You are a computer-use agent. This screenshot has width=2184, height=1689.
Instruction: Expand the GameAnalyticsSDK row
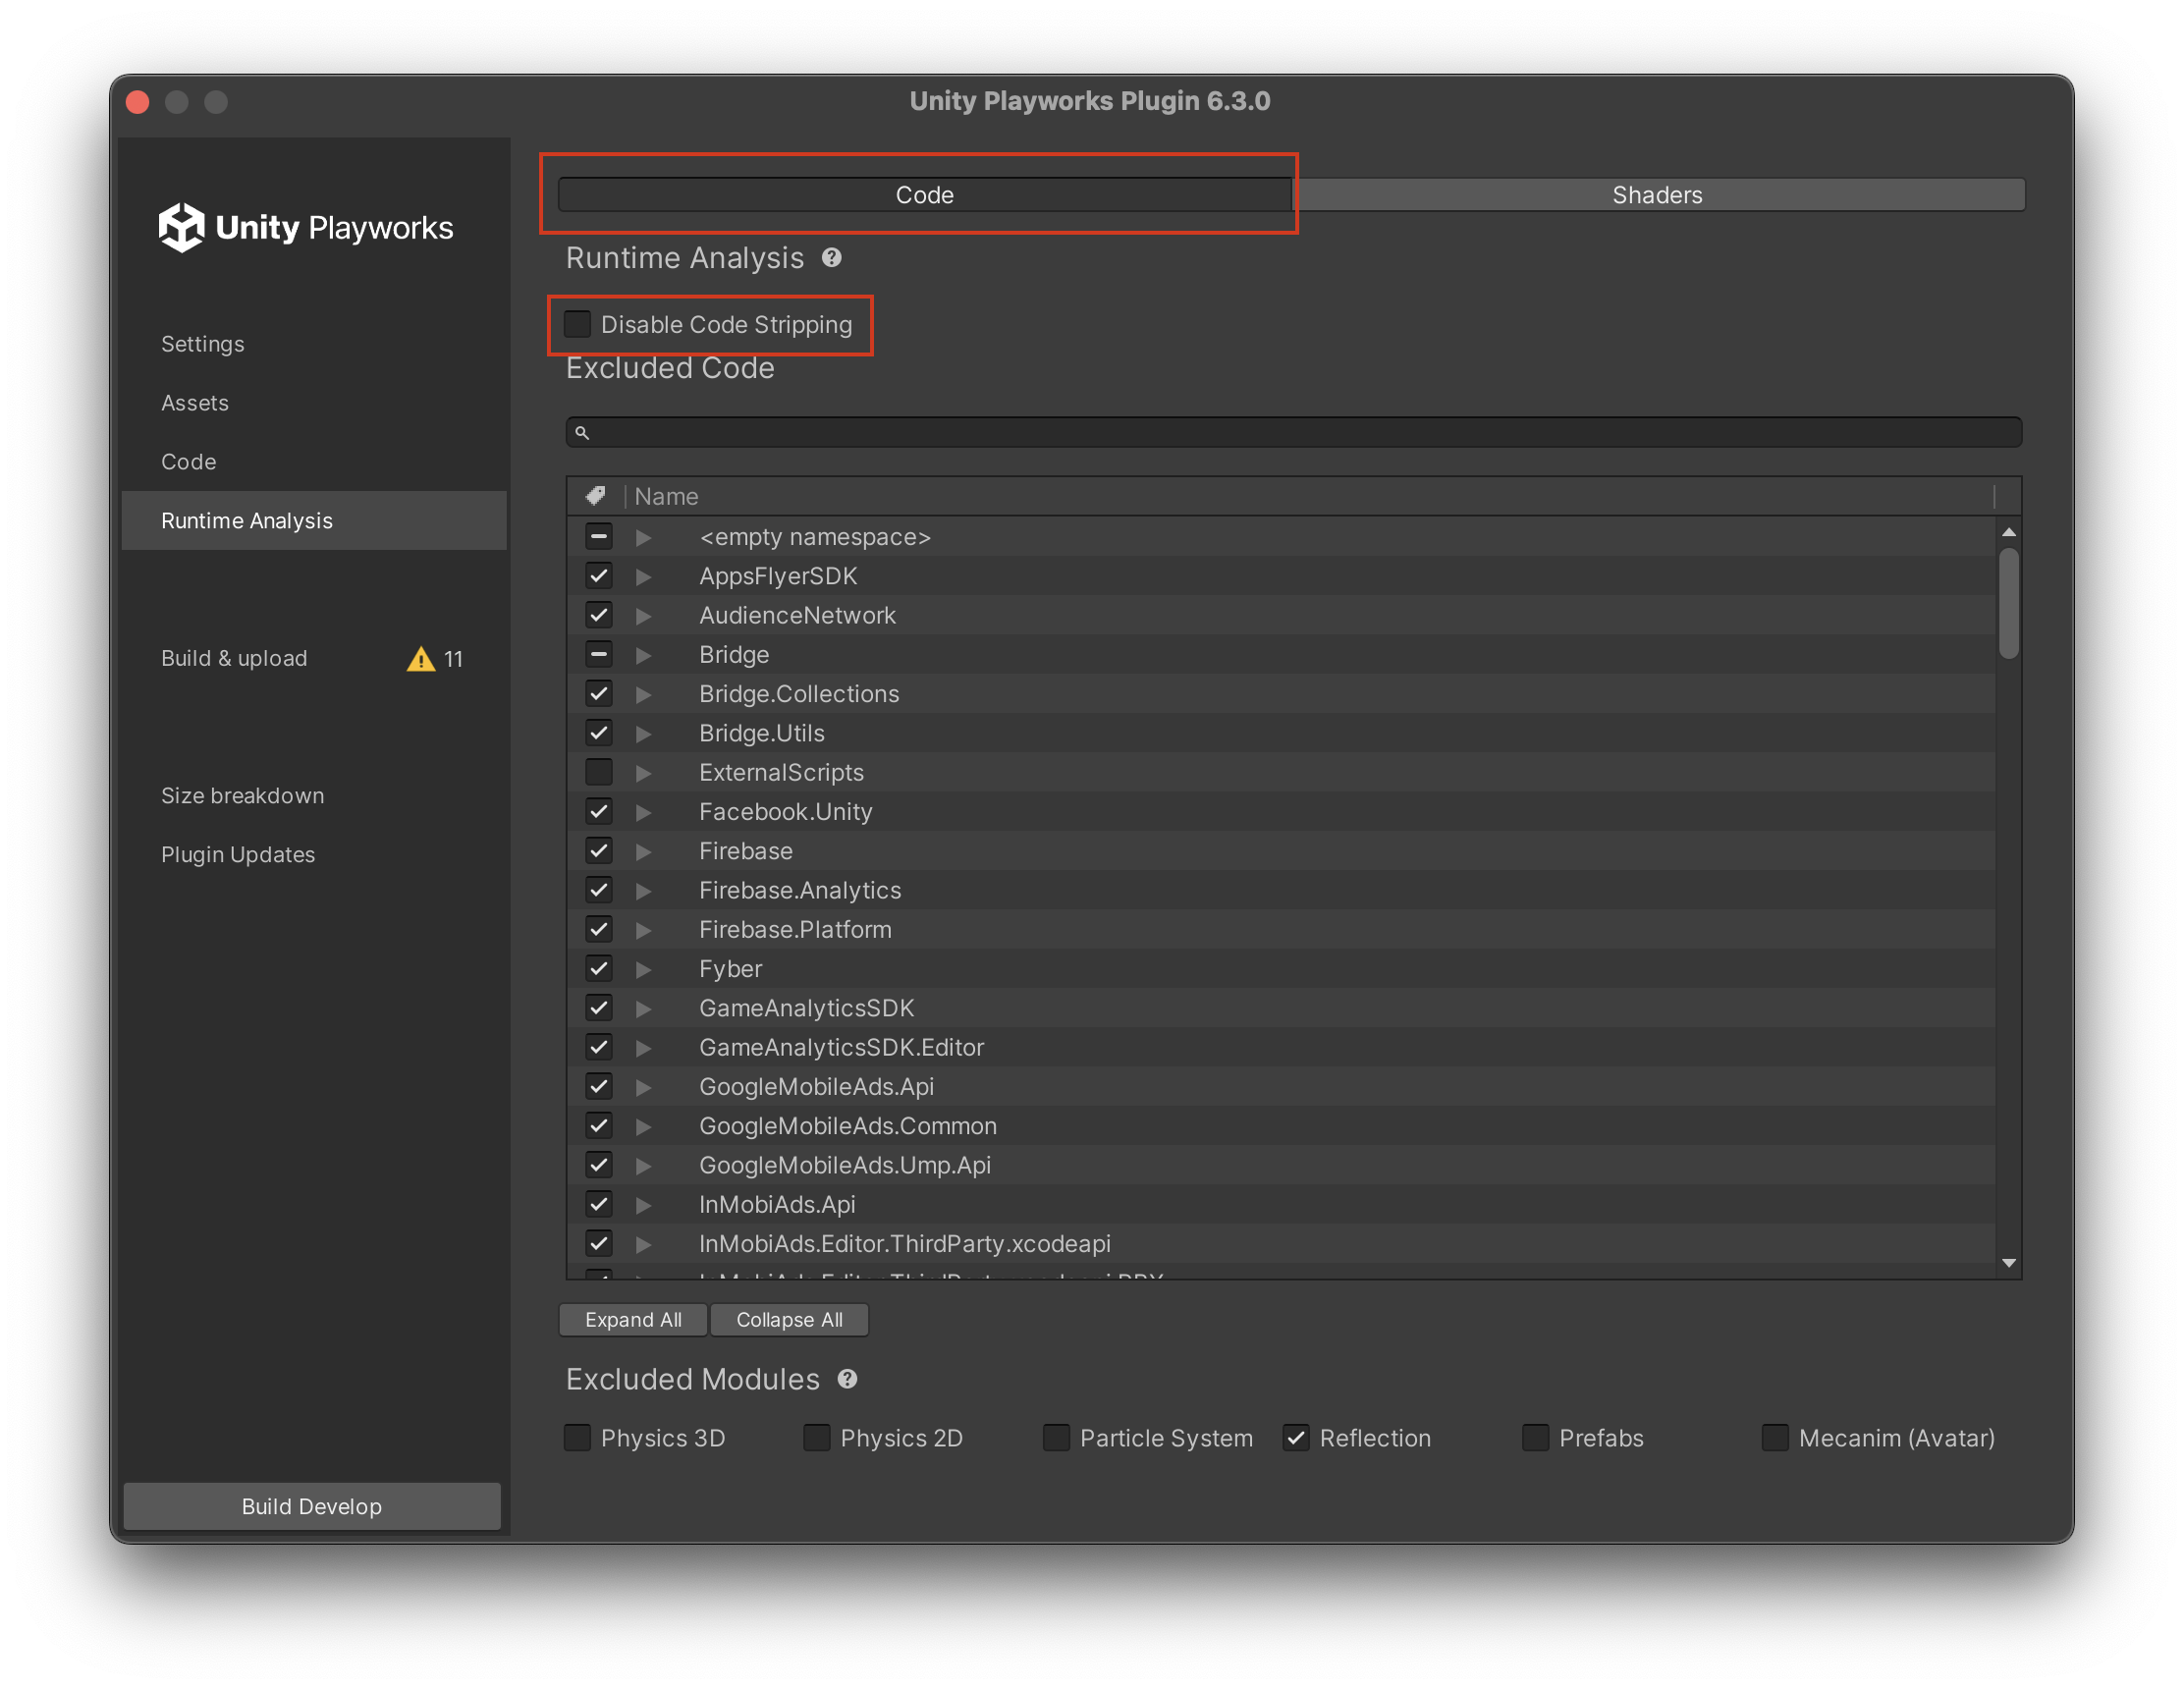click(644, 1008)
